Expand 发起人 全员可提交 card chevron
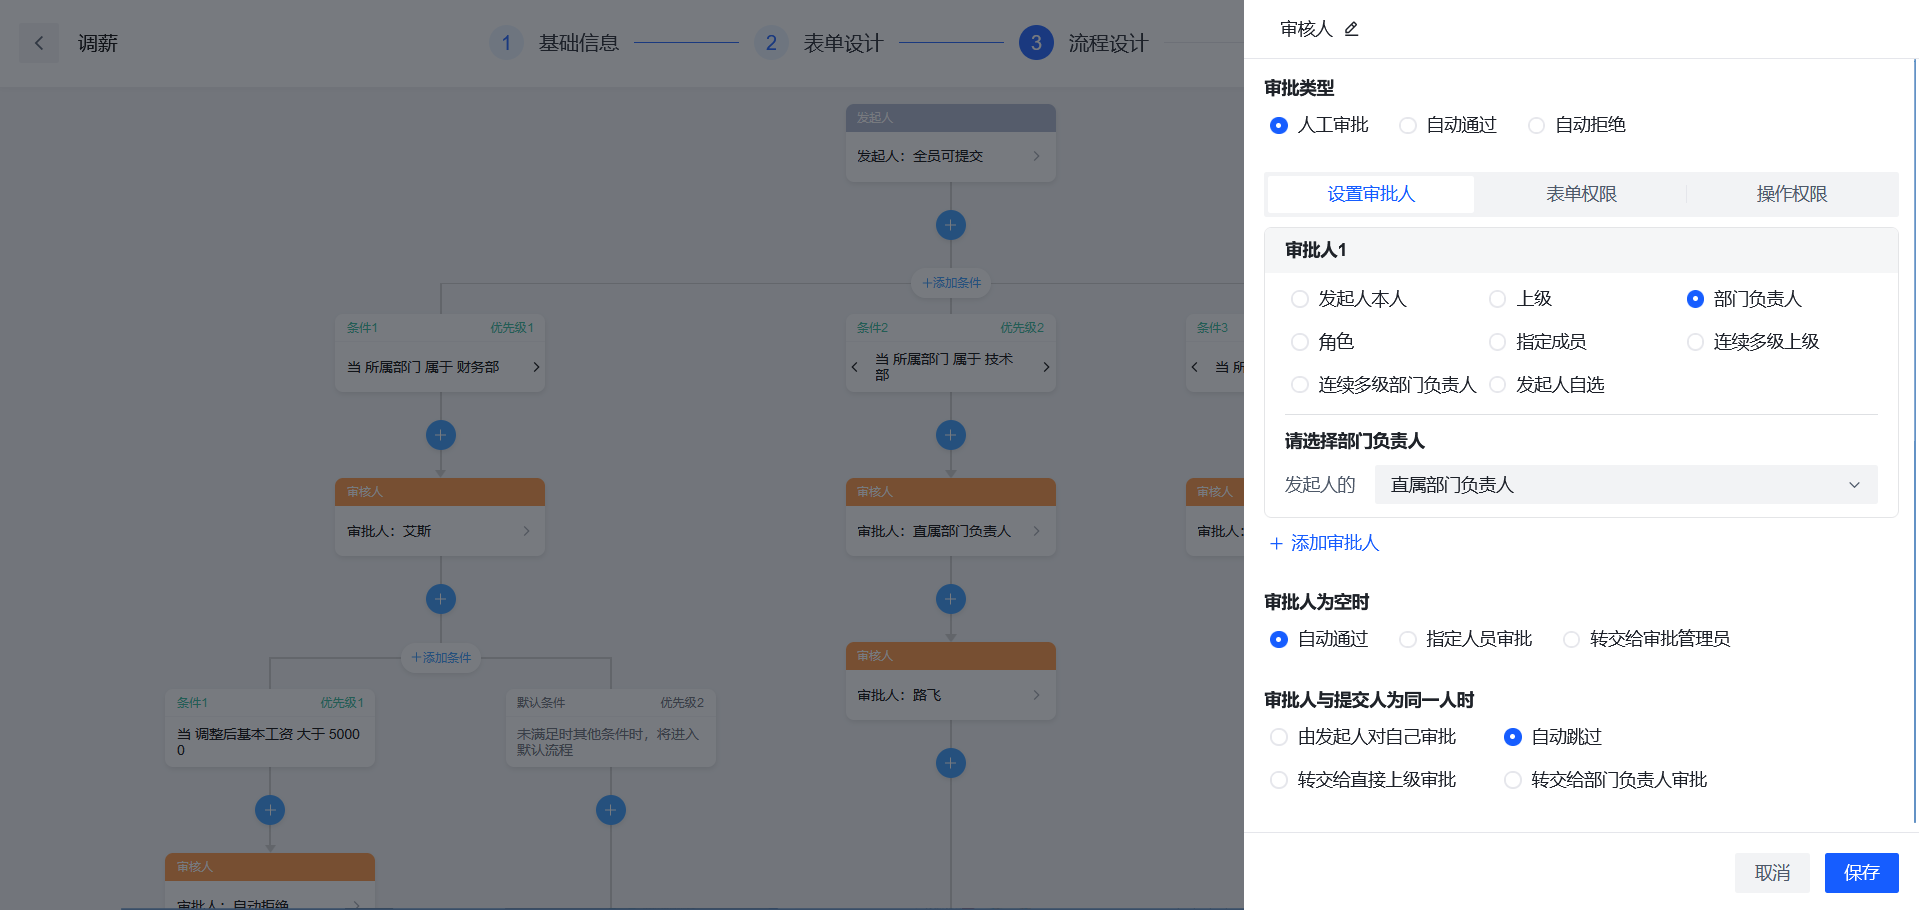The image size is (1919, 910). 1036,156
